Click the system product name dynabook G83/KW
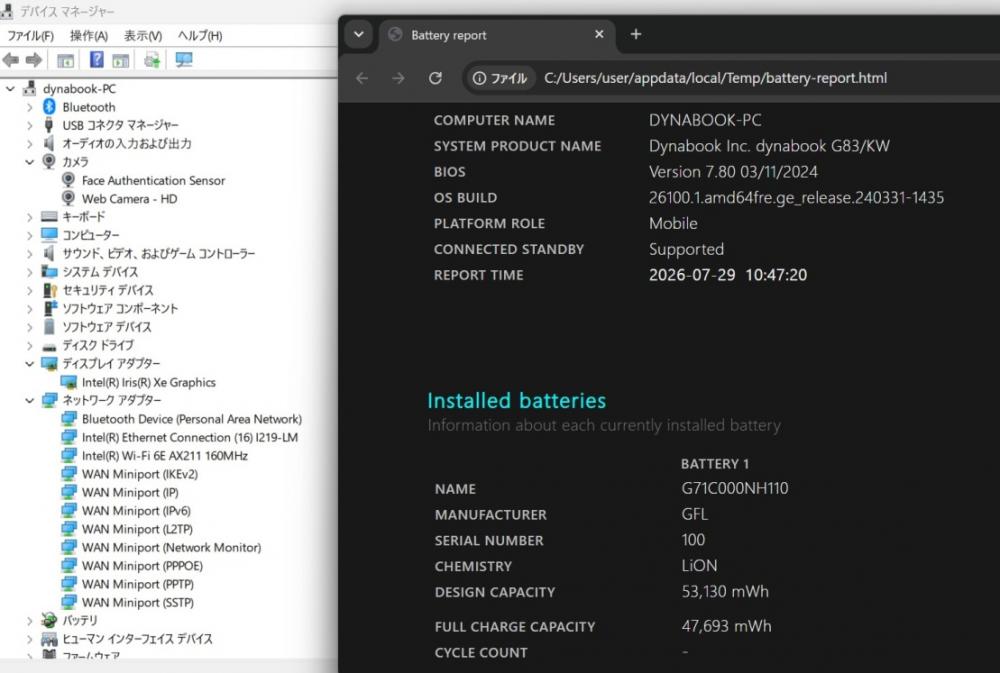Screen dimensions: 1000x673 pyautogui.click(x=769, y=146)
